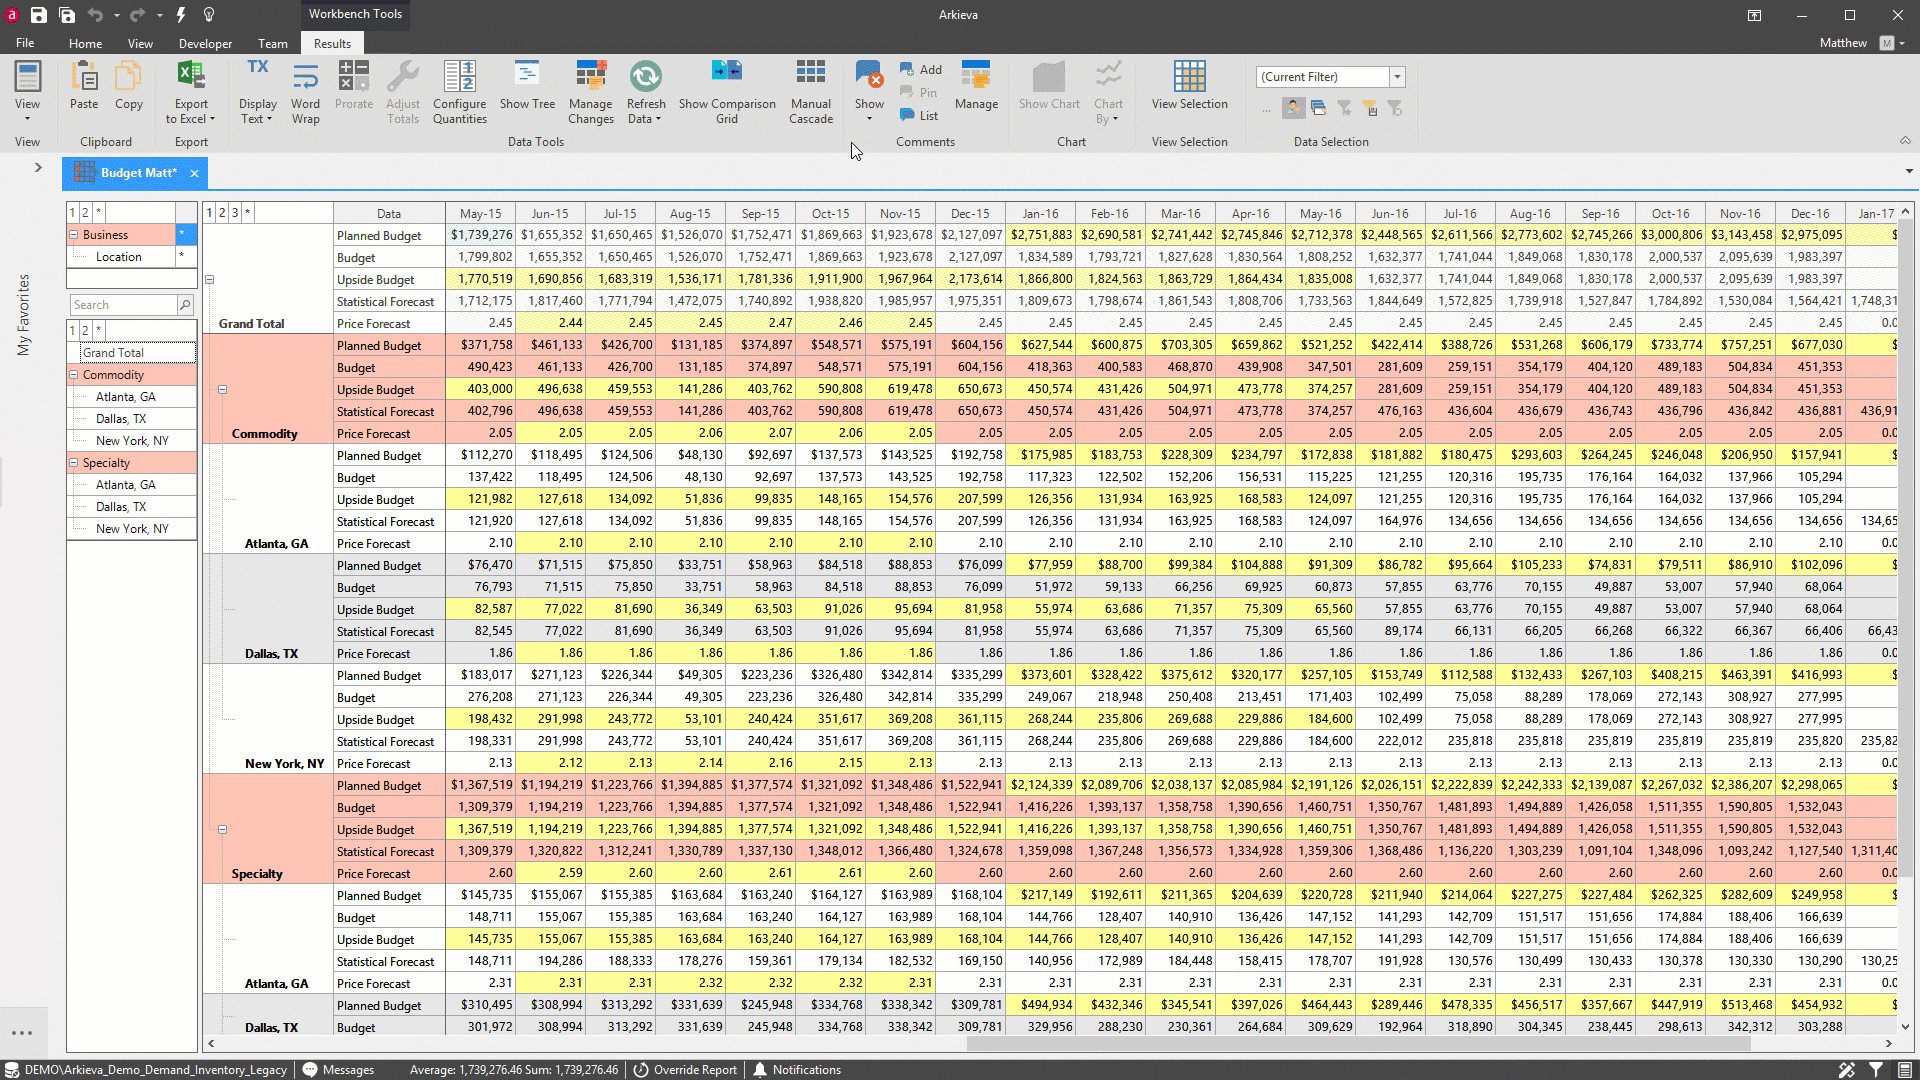This screenshot has height=1080, width=1920.
Task: Open the Messages status bar item
Action: pyautogui.click(x=339, y=1069)
